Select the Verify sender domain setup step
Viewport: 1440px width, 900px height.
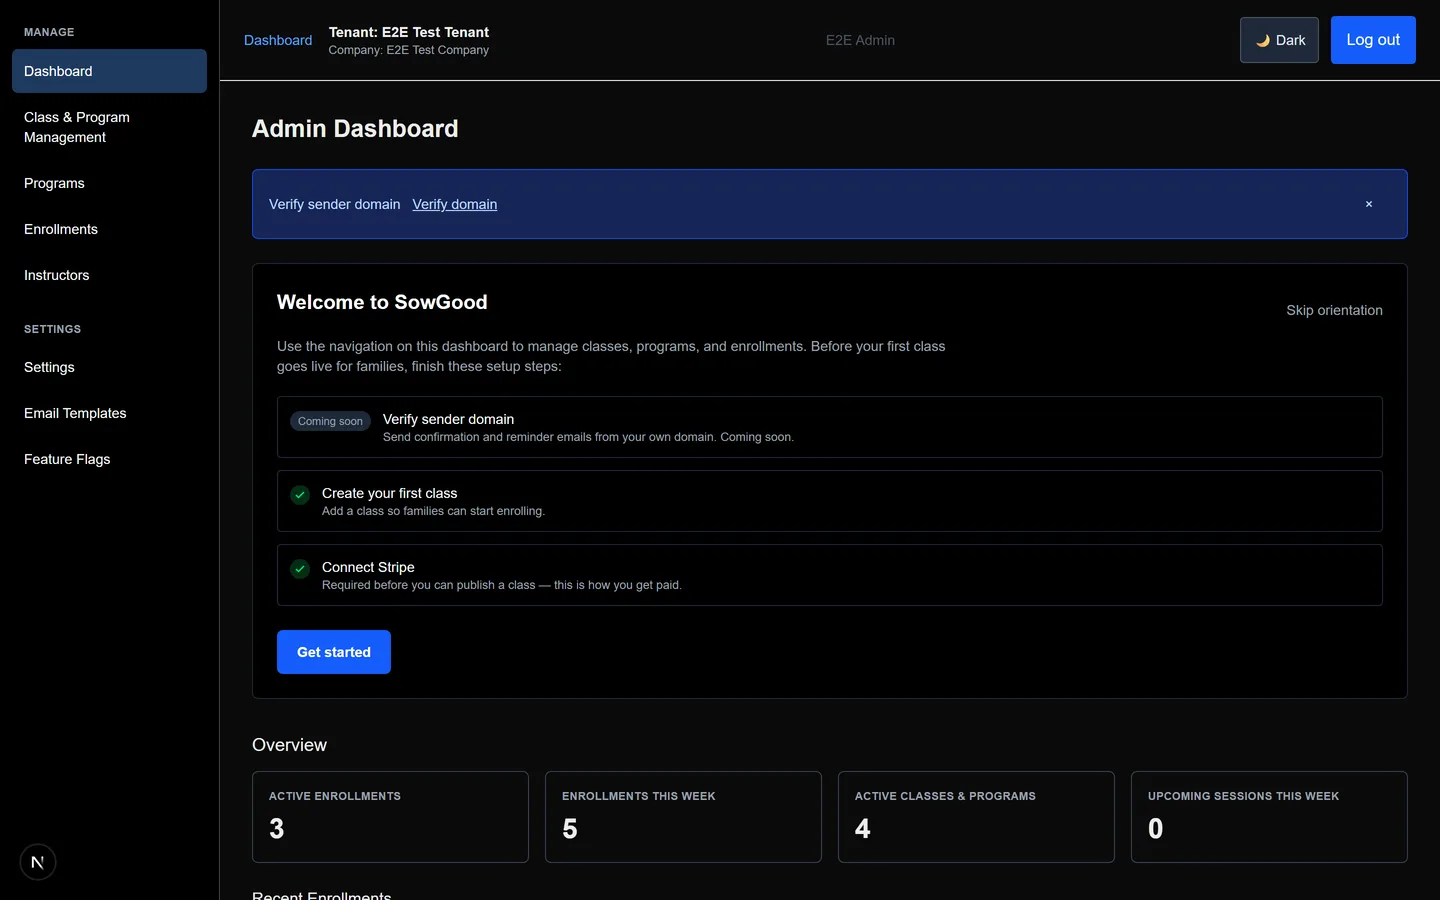830,427
